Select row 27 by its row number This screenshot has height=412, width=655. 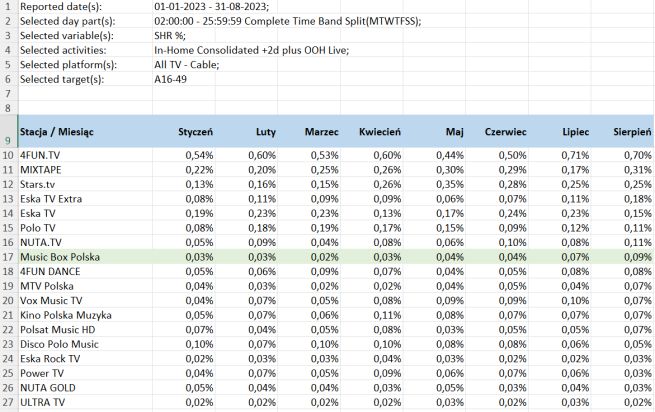(x=8, y=402)
